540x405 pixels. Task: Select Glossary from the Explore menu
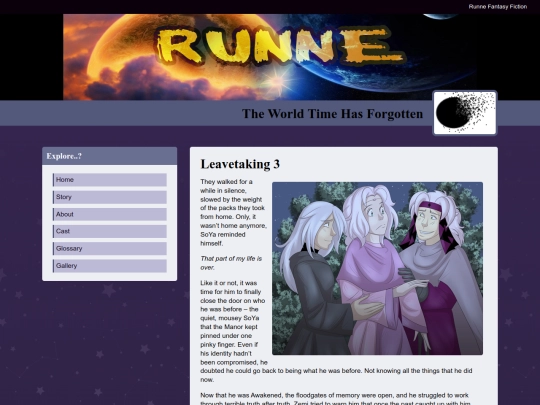point(110,248)
